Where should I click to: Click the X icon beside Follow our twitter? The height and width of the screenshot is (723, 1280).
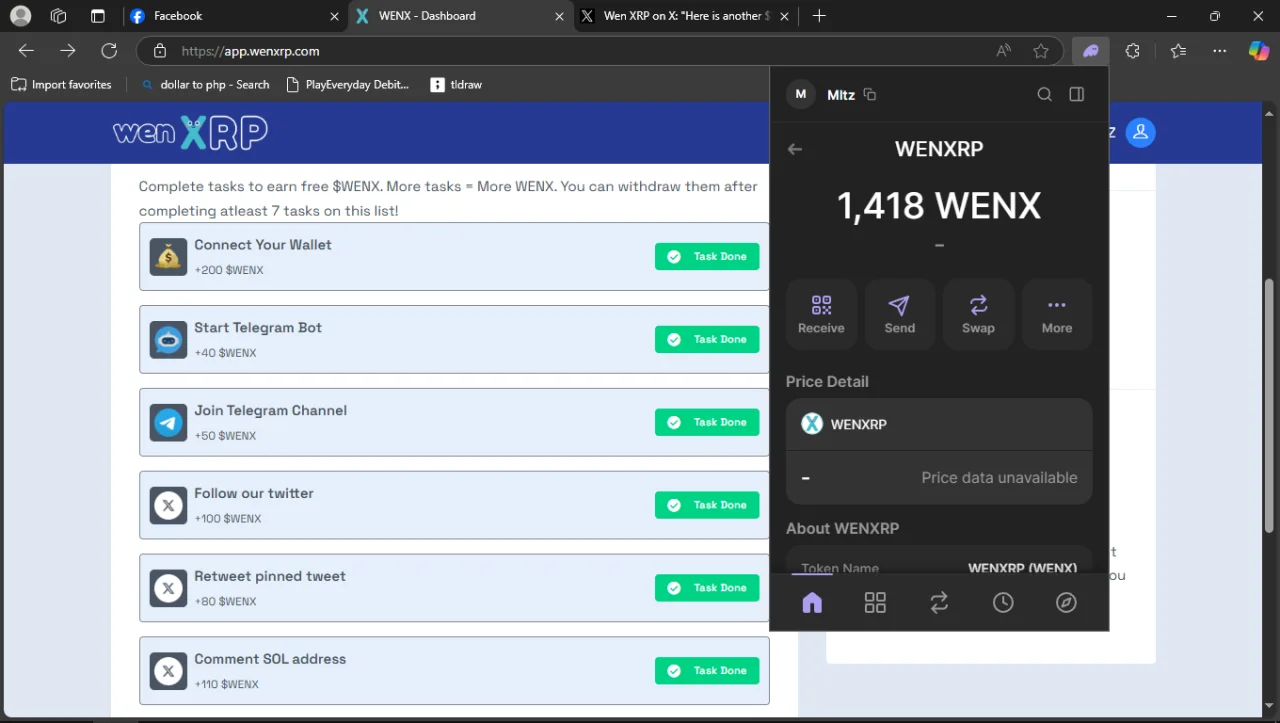168,506
